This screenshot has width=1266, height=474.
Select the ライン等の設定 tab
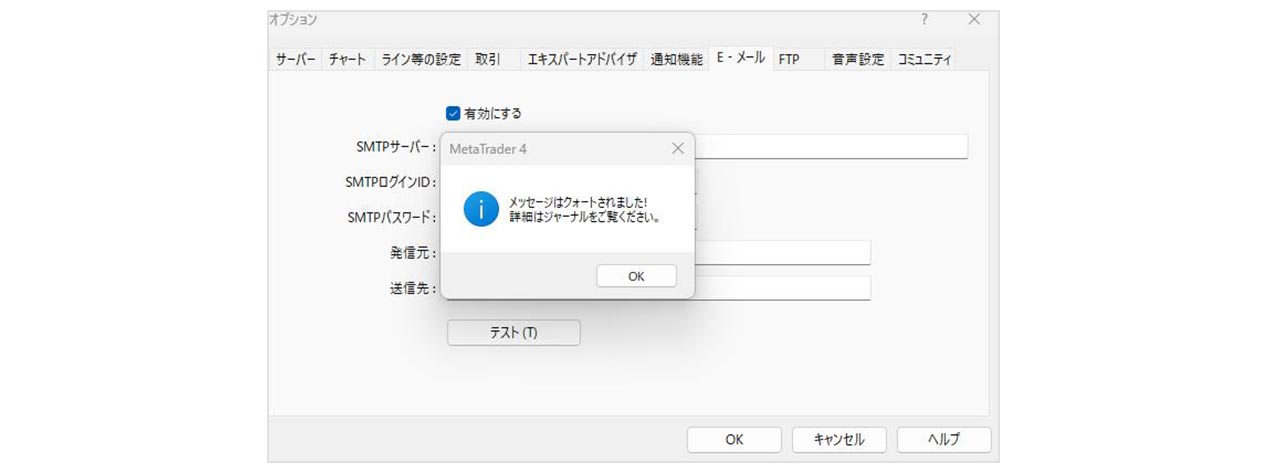(421, 60)
